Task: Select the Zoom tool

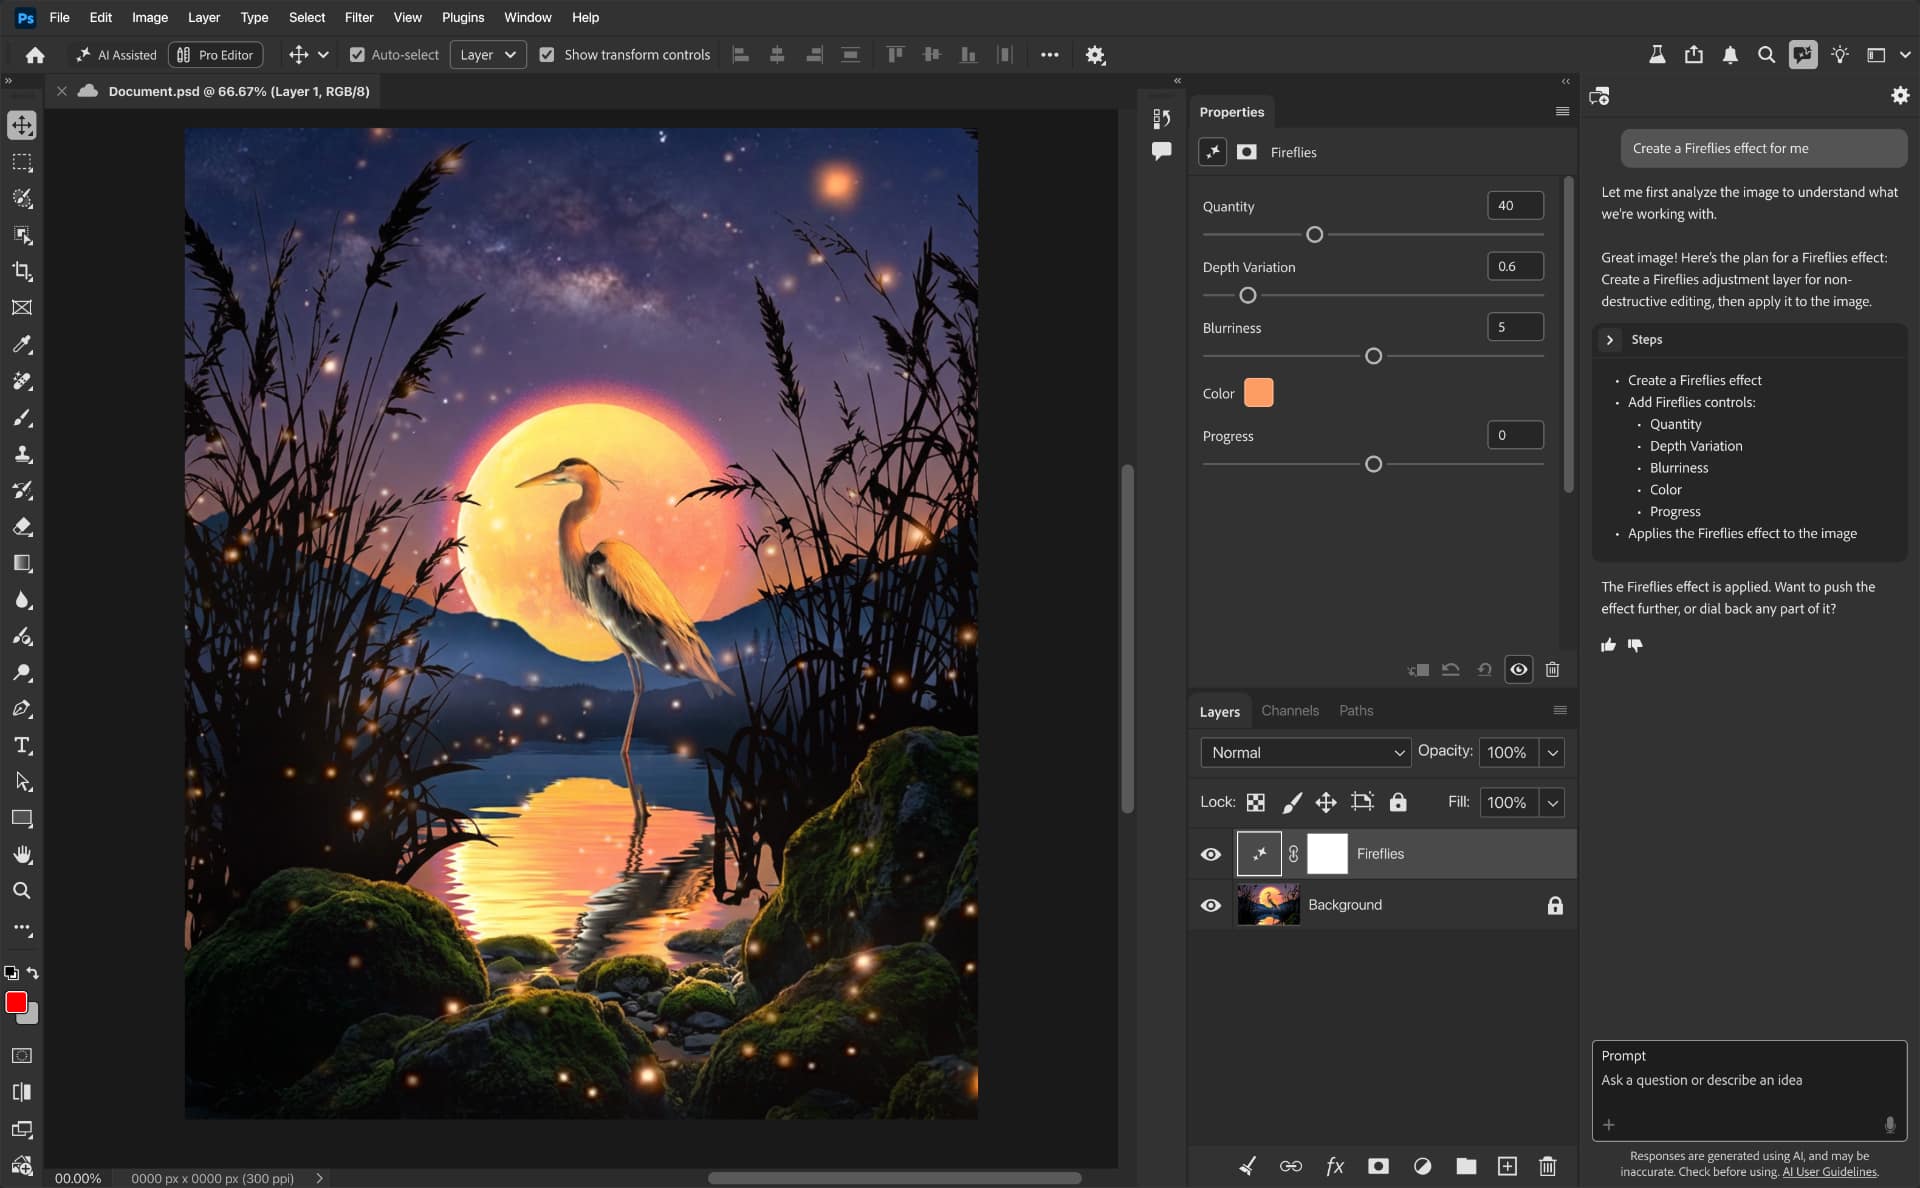Action: pos(22,890)
